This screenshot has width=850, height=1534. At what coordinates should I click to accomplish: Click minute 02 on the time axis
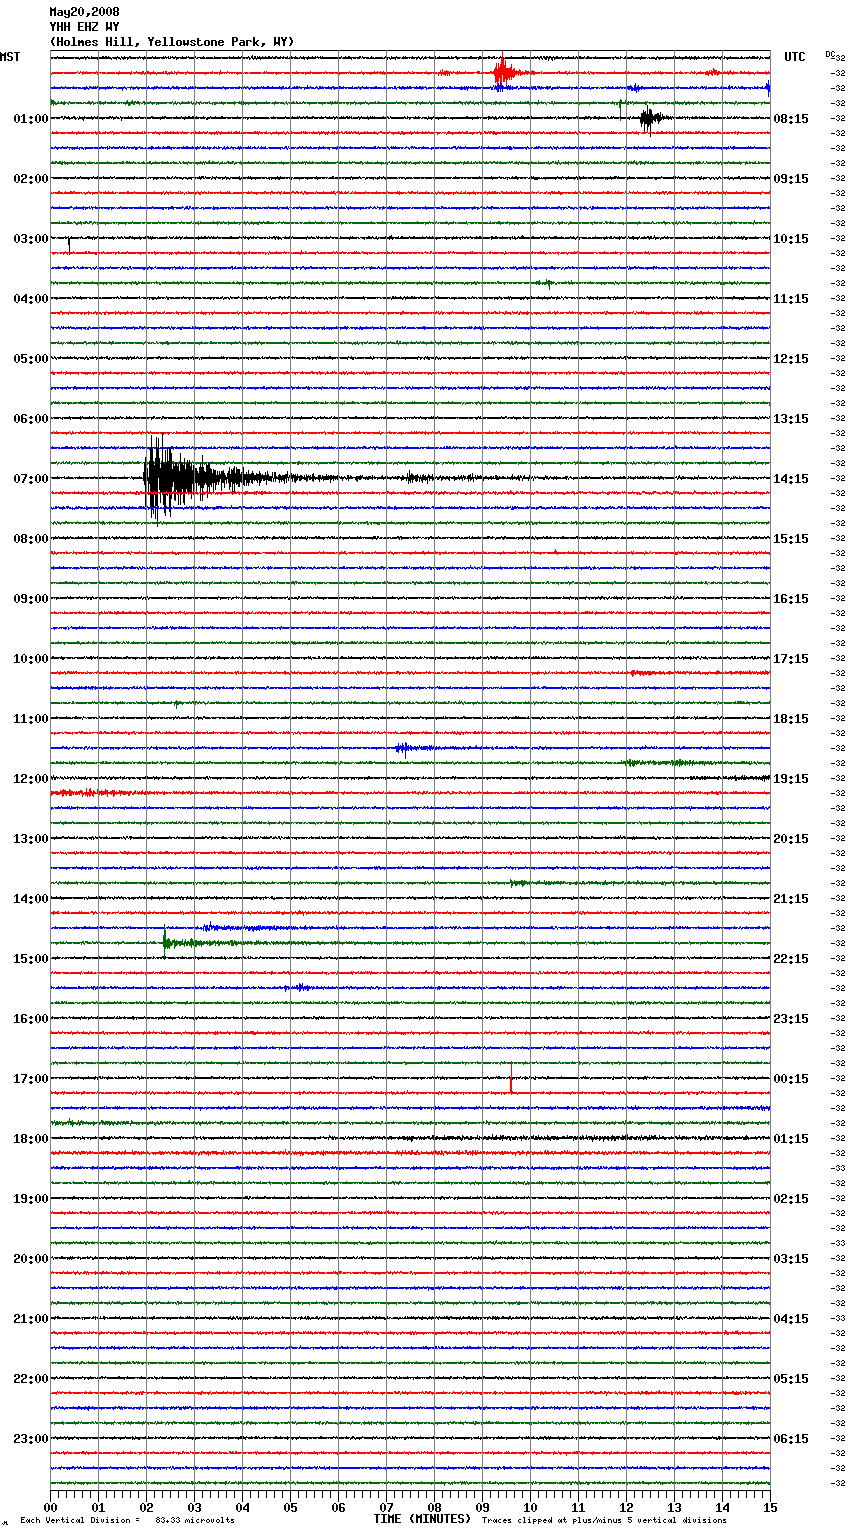tap(147, 1507)
